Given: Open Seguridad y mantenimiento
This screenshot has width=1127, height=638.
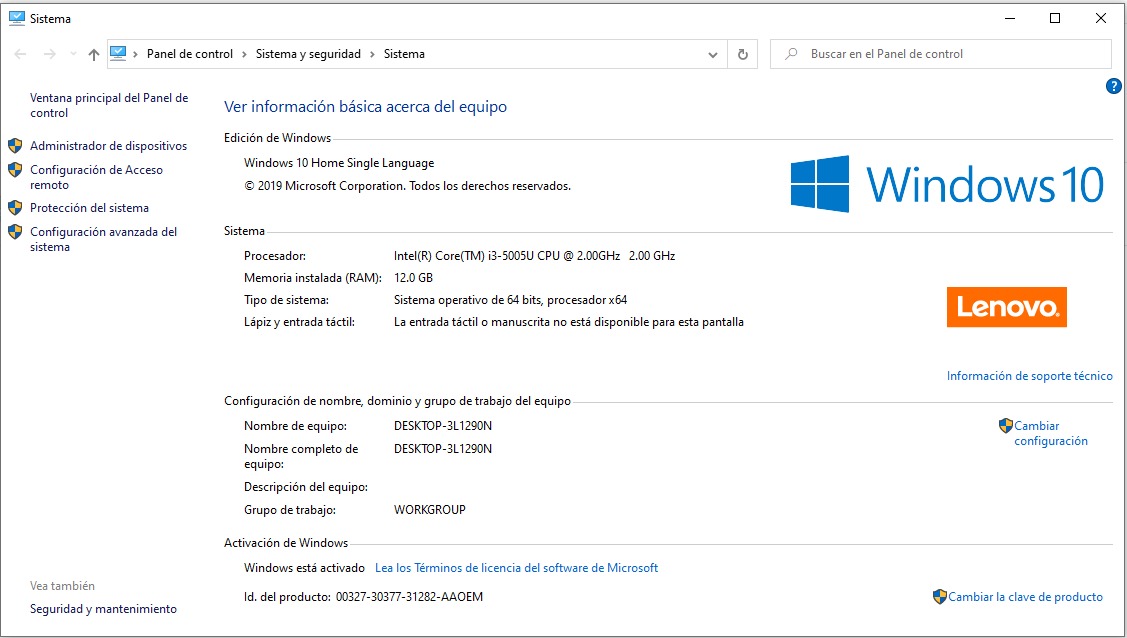Looking at the screenshot, I should coord(103,609).
